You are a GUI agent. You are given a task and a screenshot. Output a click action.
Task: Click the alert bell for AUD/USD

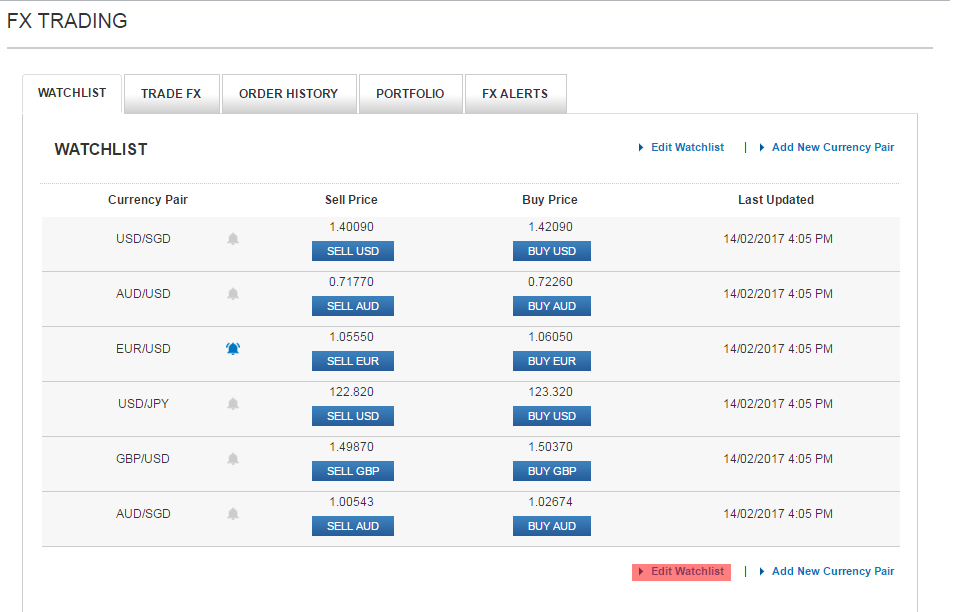tap(233, 294)
